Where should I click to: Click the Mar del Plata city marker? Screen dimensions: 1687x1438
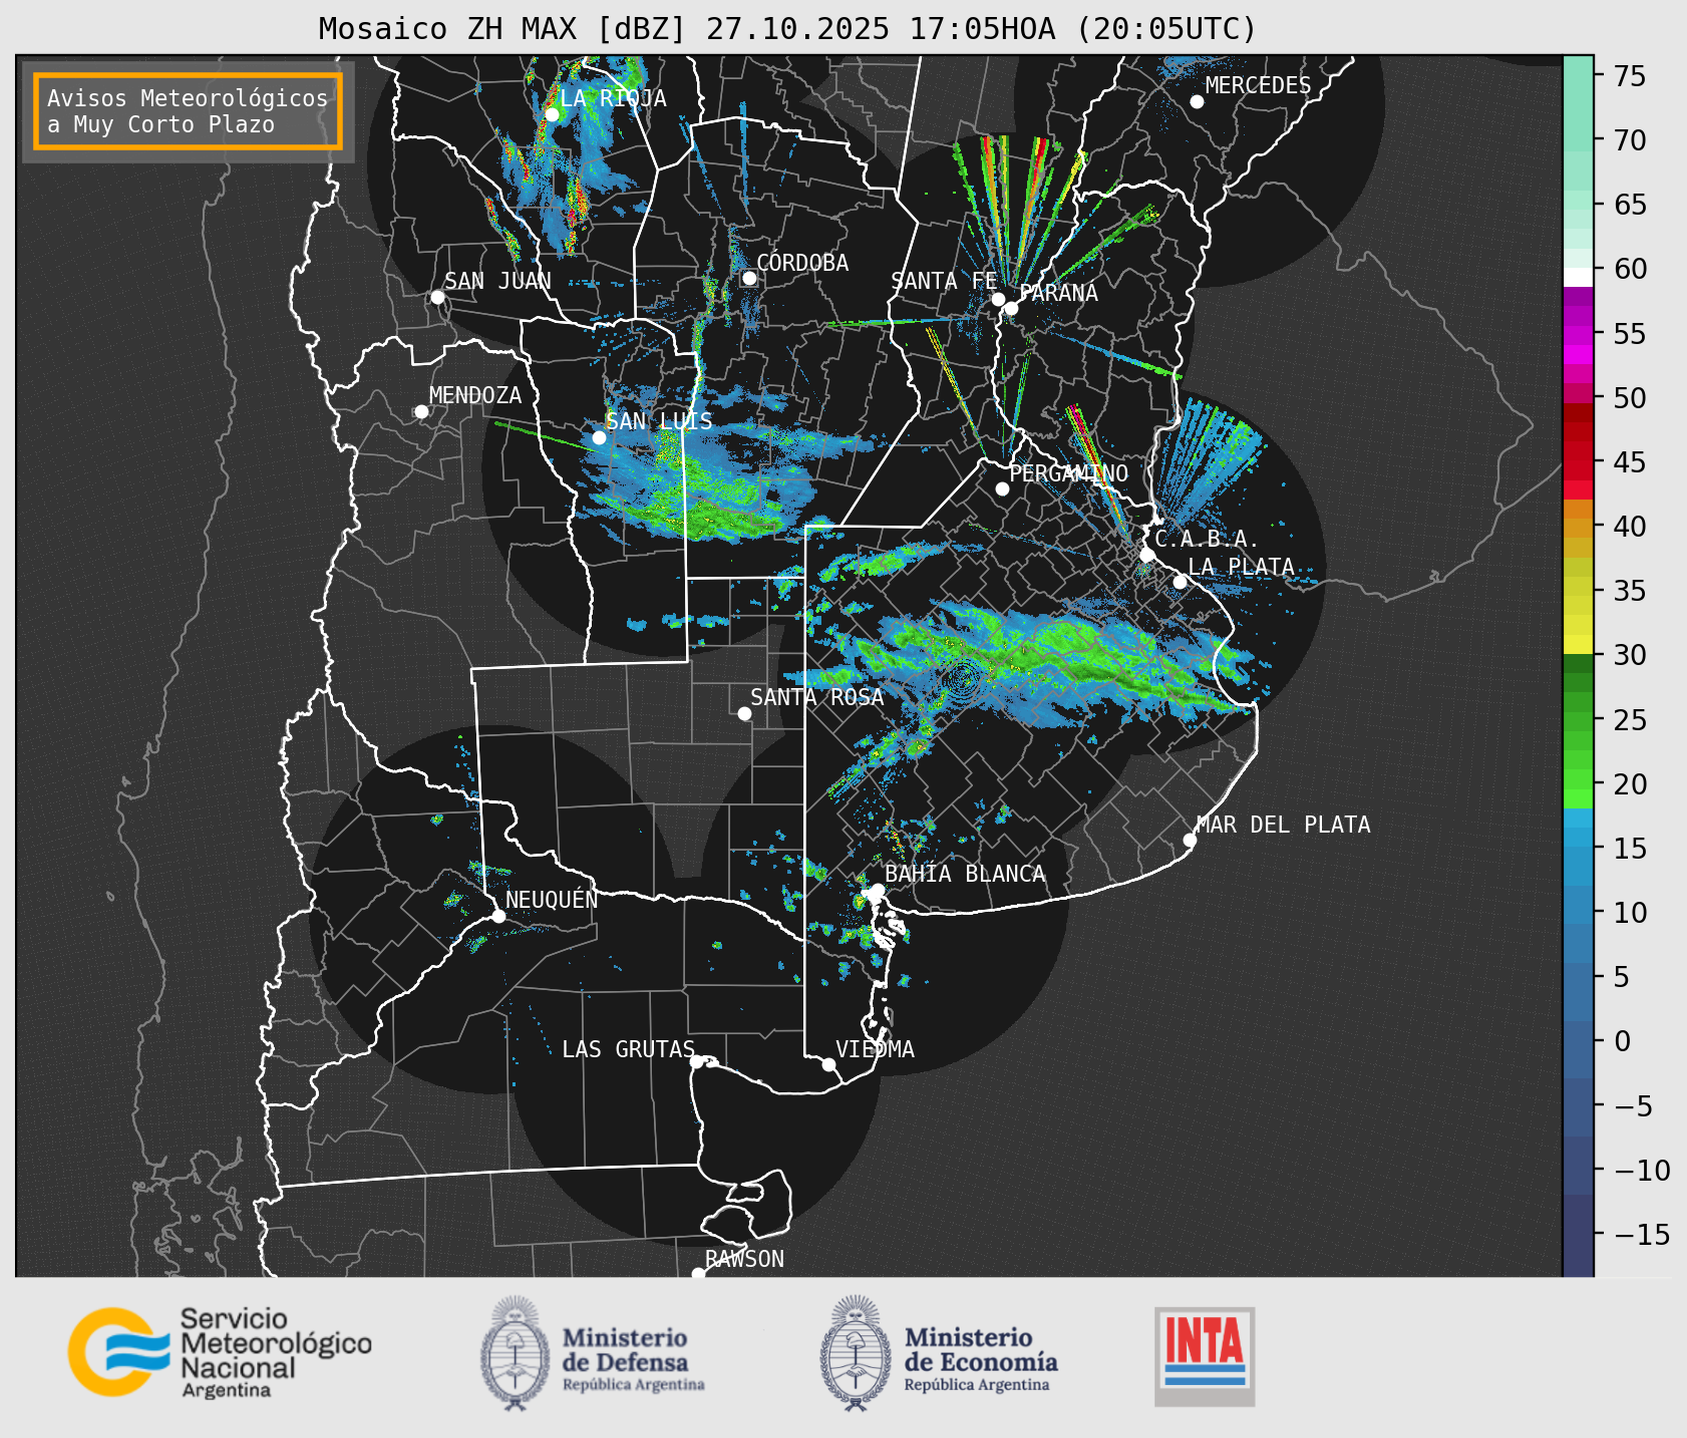[1189, 840]
